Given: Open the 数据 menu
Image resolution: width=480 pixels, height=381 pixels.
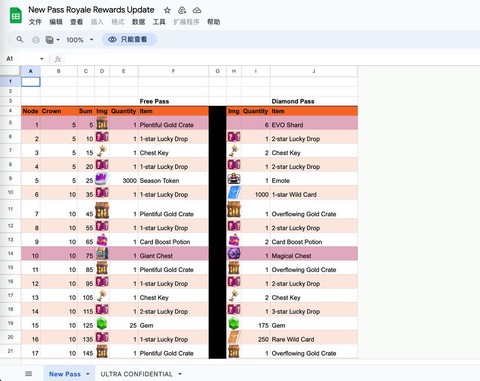Looking at the screenshot, I should [138, 22].
